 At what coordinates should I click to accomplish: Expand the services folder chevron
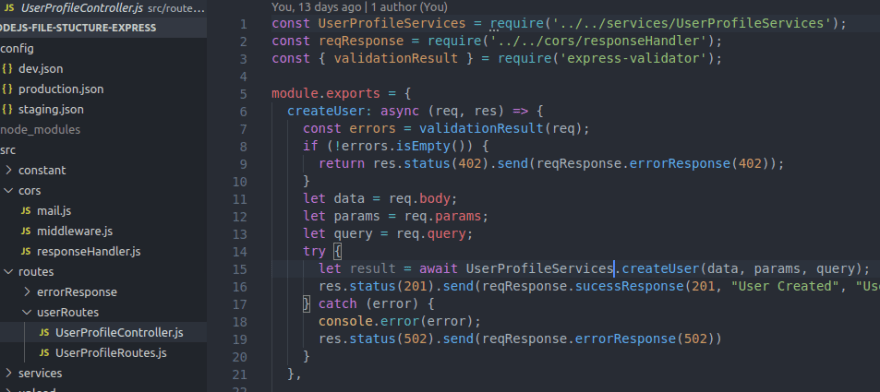tap(8, 373)
